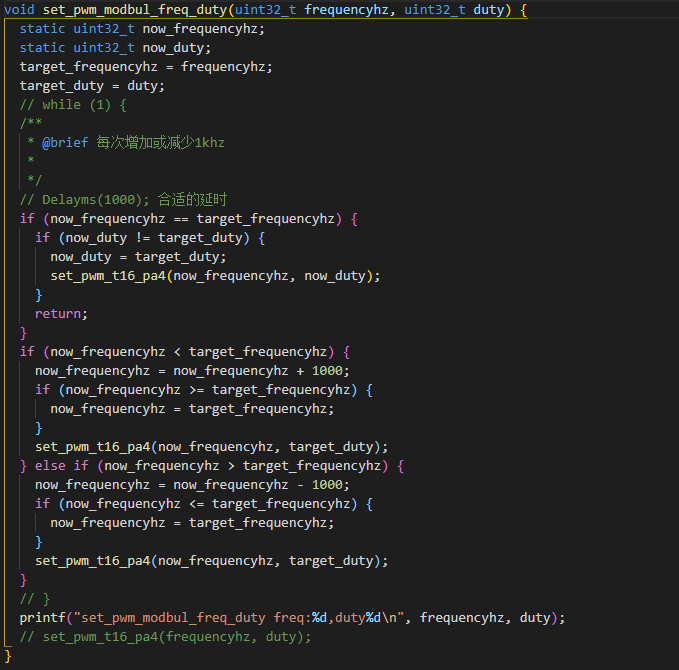Image resolution: width=679 pixels, height=670 pixels.
Task: Click the commented '// while (1) {' line
Action: [x=73, y=105]
